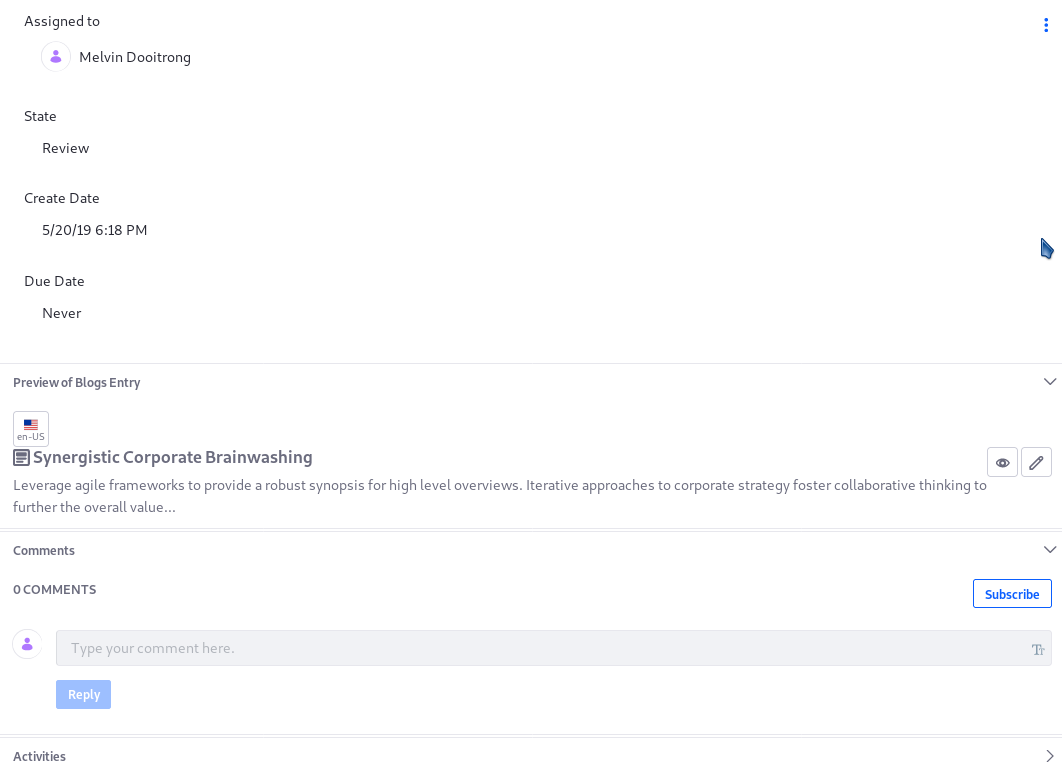The width and height of the screenshot is (1062, 775).
Task: Open the Synergistic Corporate Brainwashing title
Action: pos(173,458)
